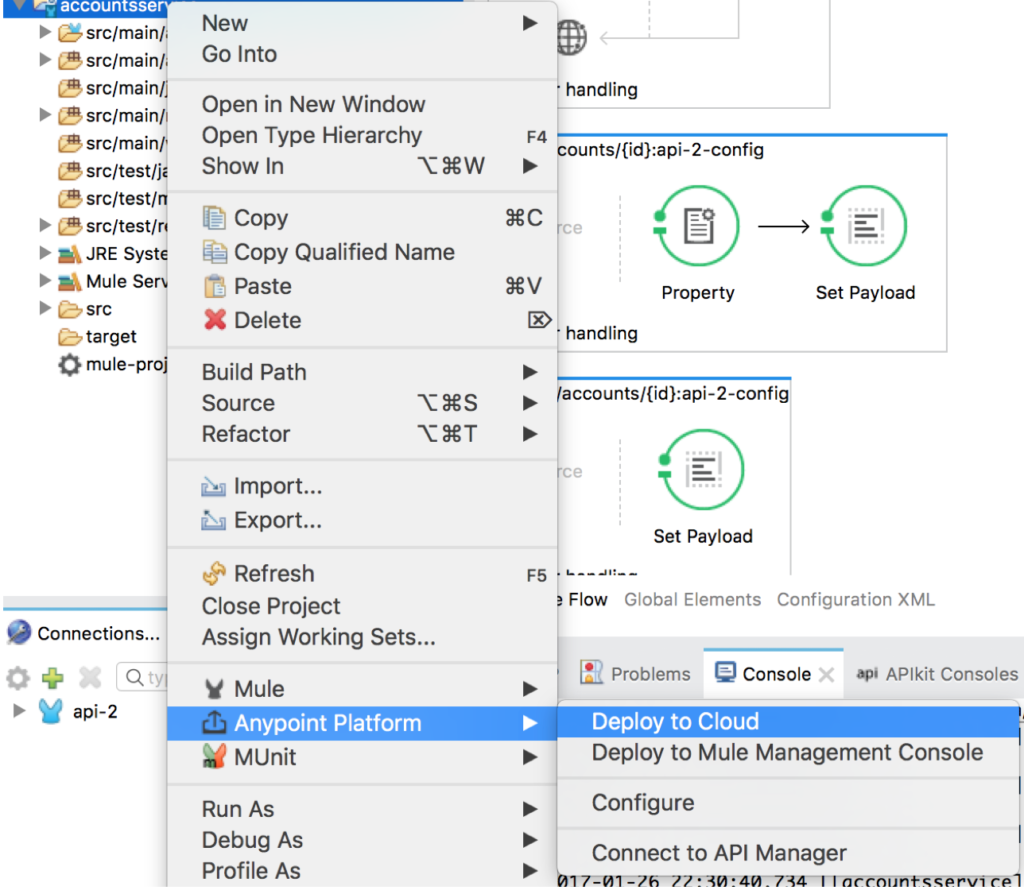
Task: Click the Anypoint Platform upload icon
Action: pyautogui.click(x=214, y=723)
